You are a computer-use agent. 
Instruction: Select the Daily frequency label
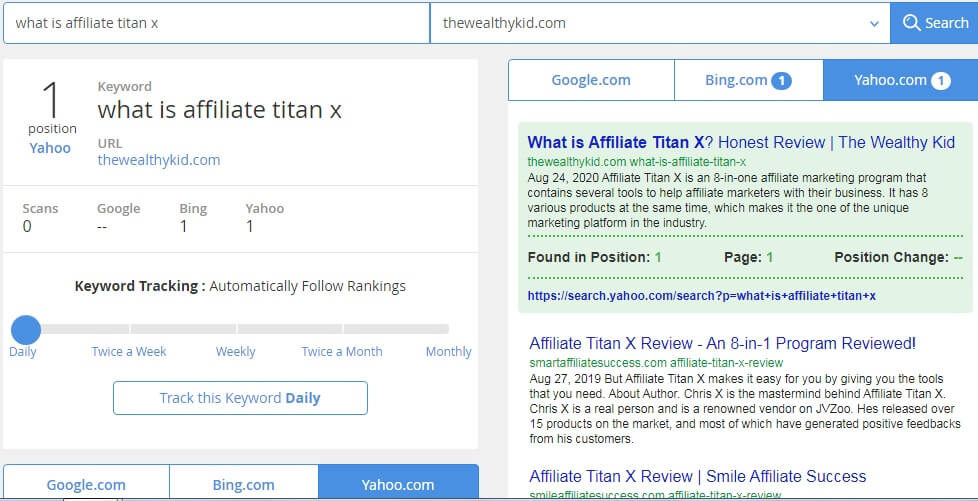(22, 351)
